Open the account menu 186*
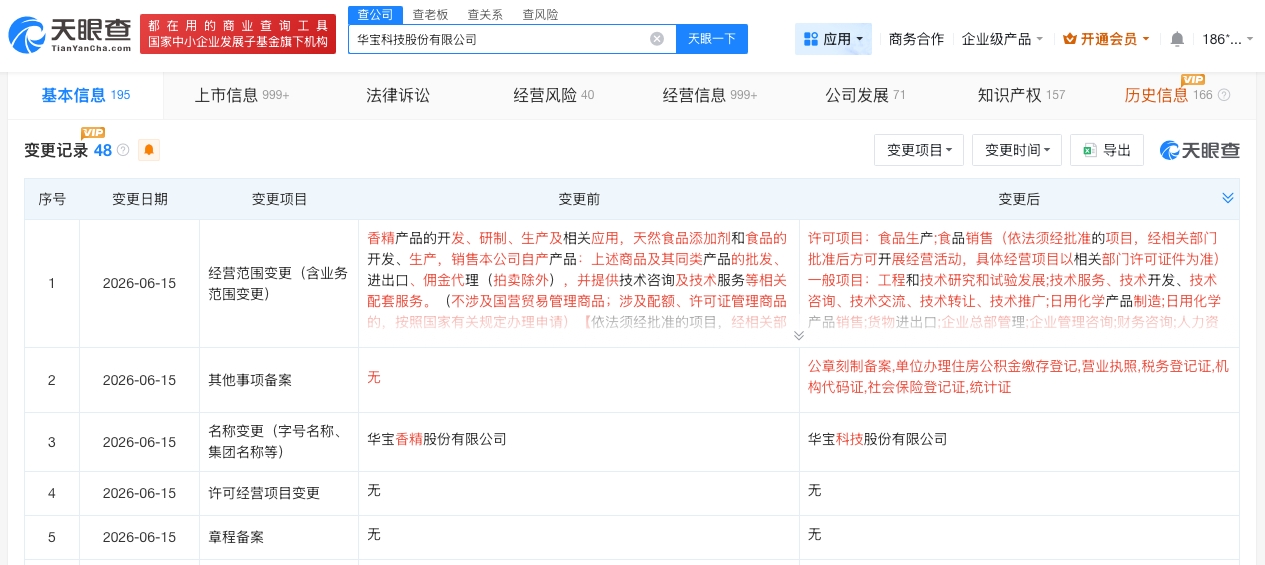The image size is (1265, 565). [1227, 39]
